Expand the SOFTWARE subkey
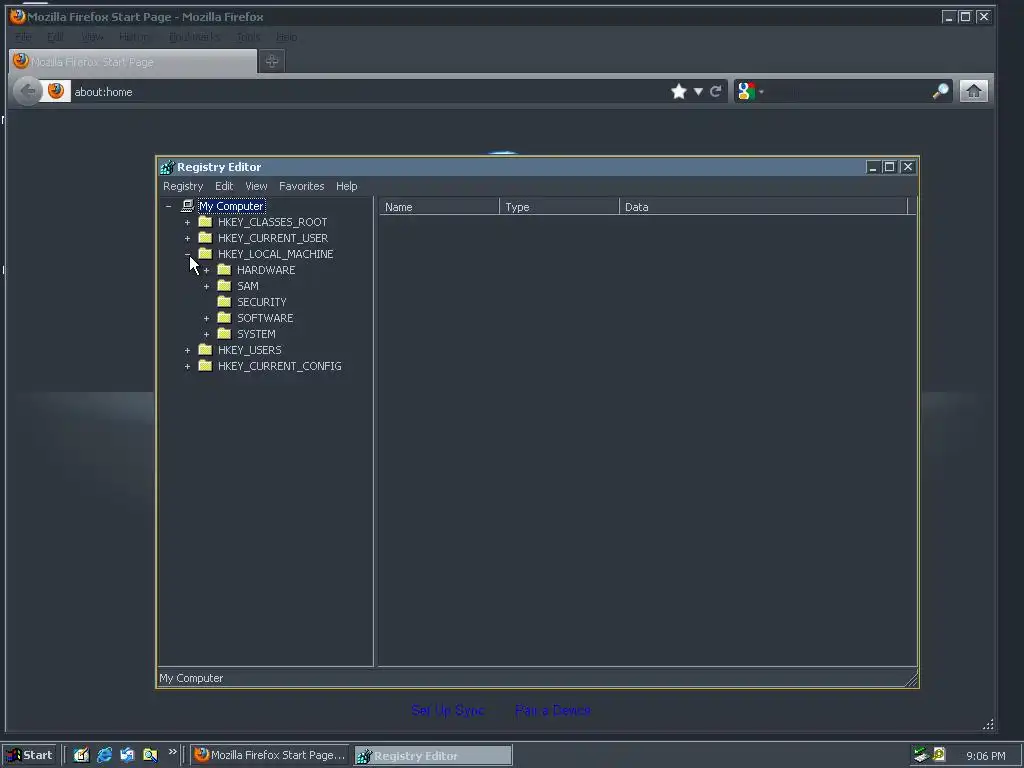 coord(206,319)
